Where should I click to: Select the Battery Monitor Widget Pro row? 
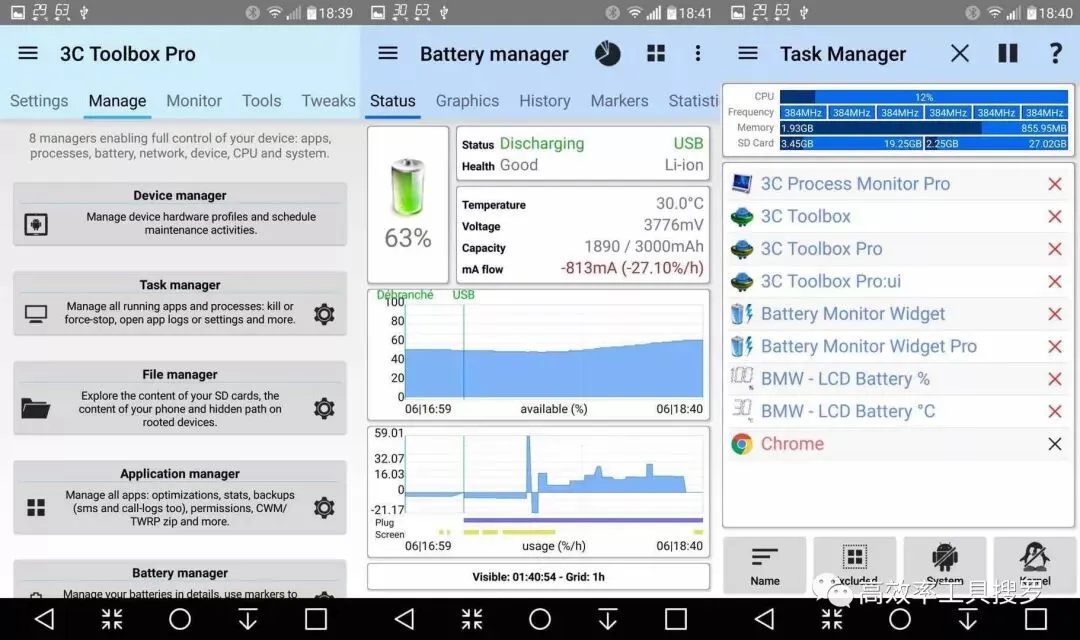[898, 346]
